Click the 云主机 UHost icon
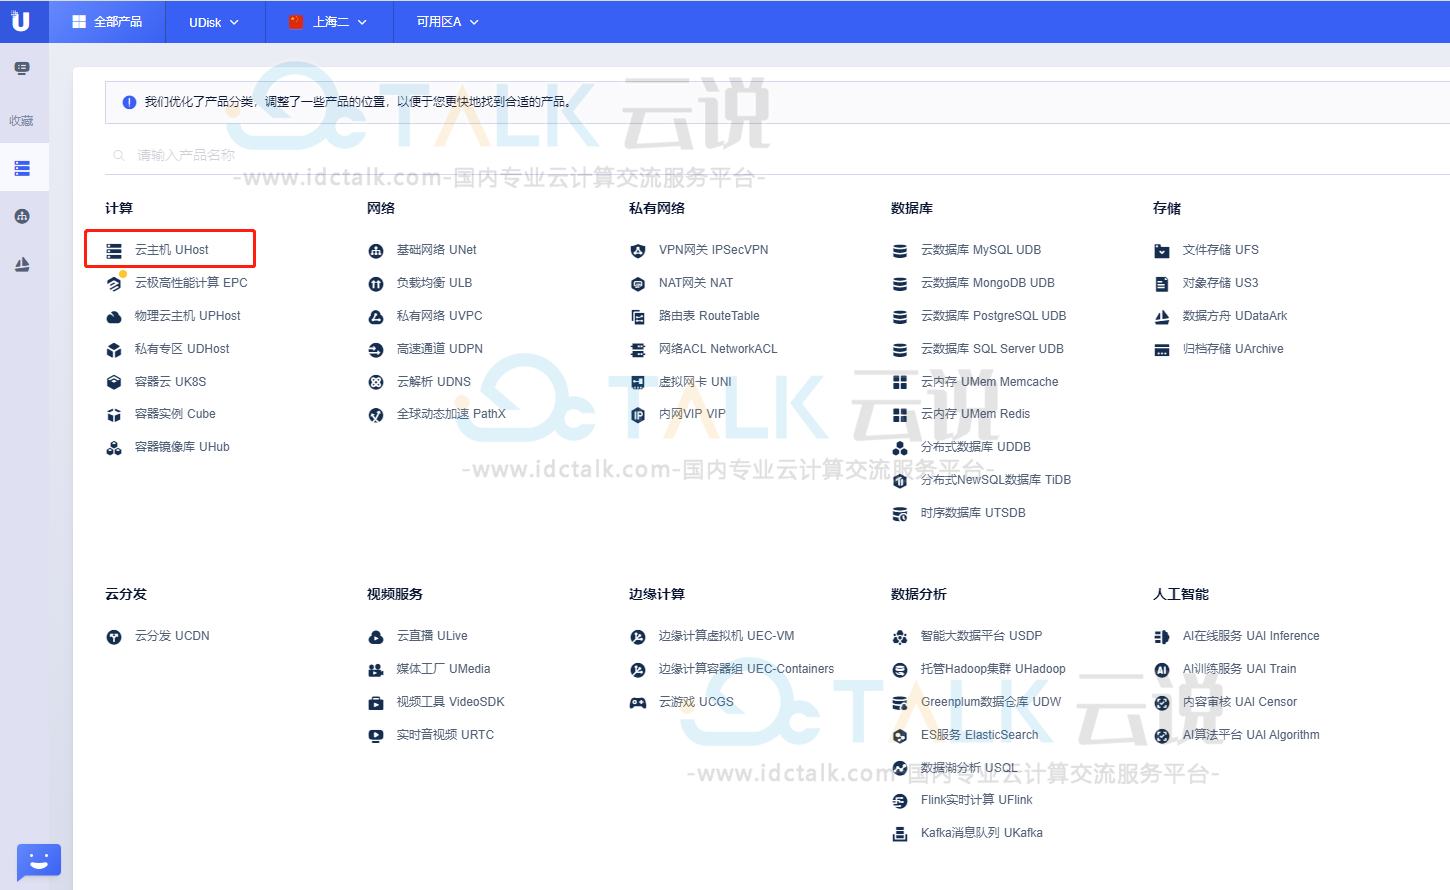 [x=114, y=250]
